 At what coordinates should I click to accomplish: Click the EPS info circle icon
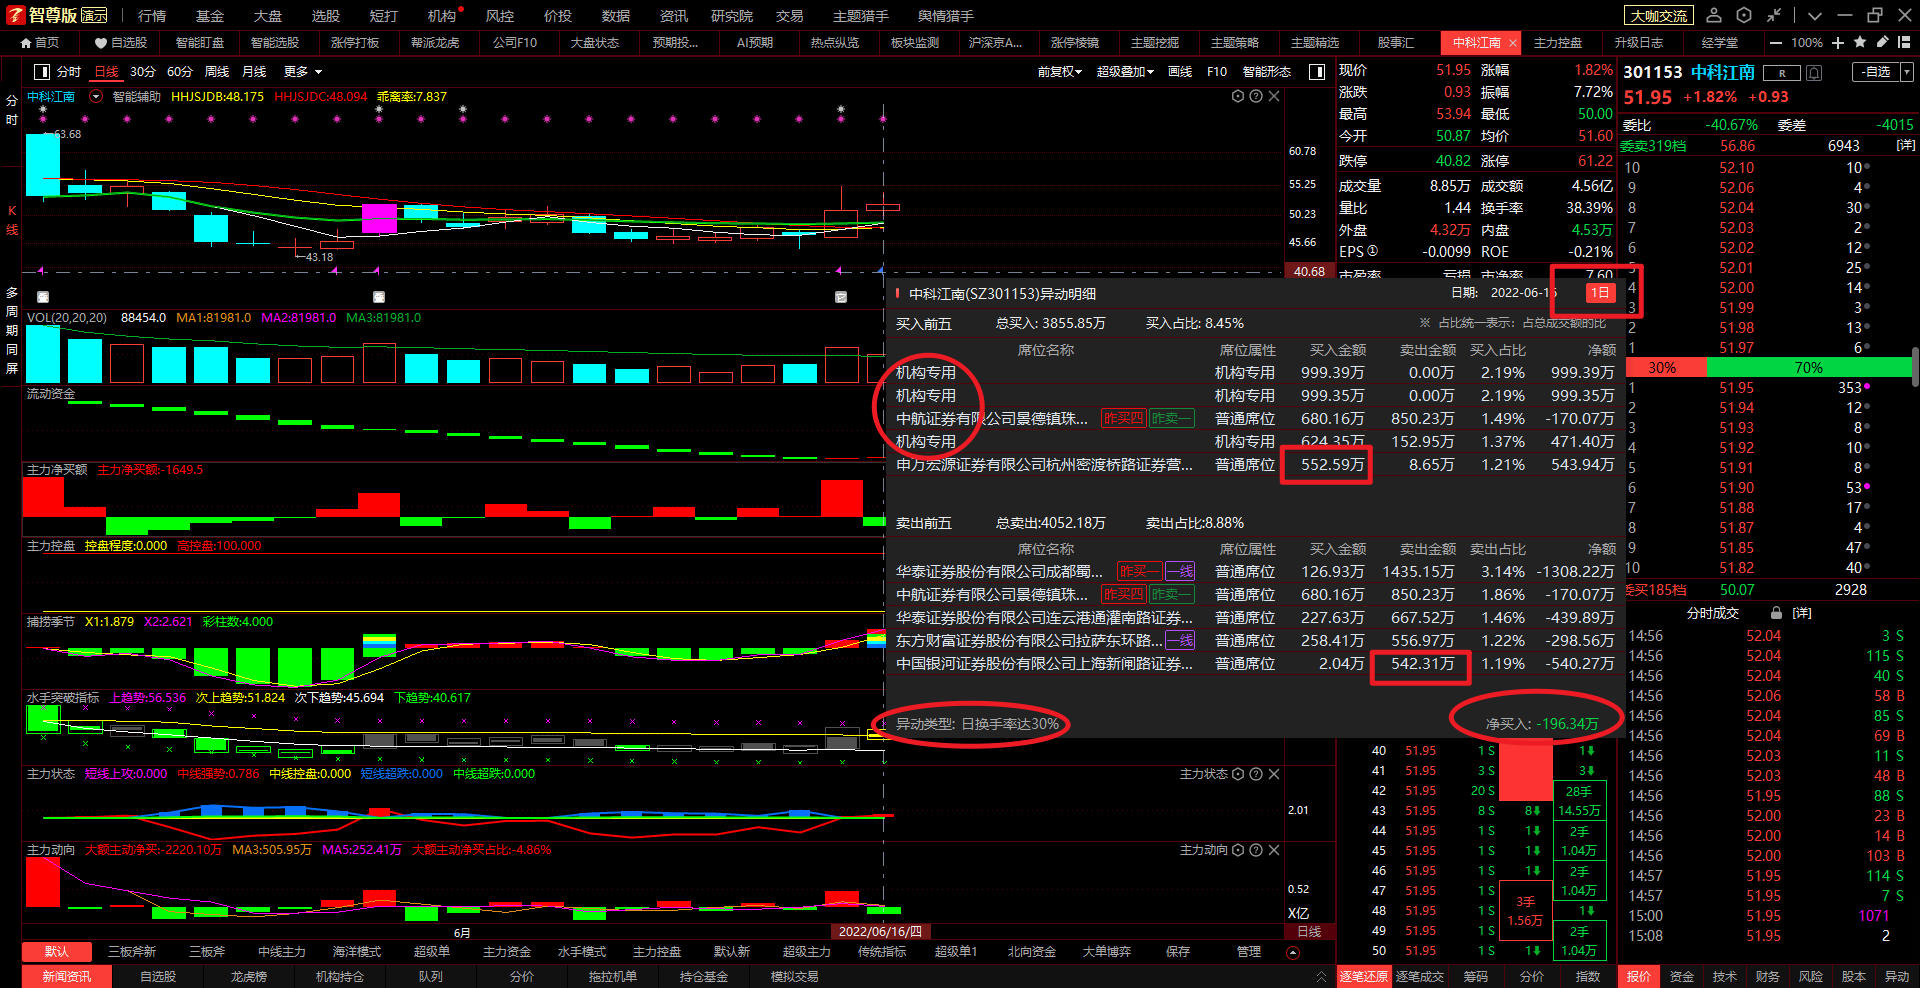1372,252
